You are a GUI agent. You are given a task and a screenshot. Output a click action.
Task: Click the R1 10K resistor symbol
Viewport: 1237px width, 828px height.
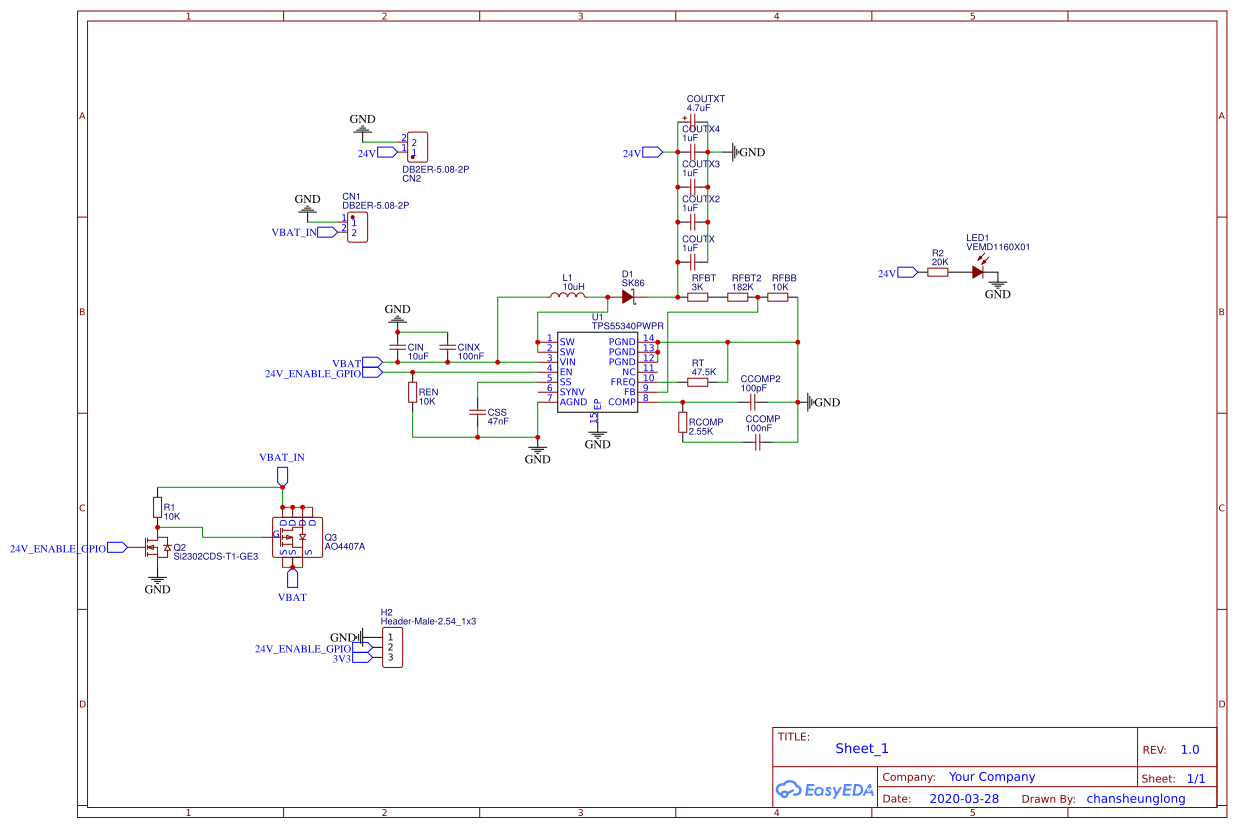click(x=157, y=507)
